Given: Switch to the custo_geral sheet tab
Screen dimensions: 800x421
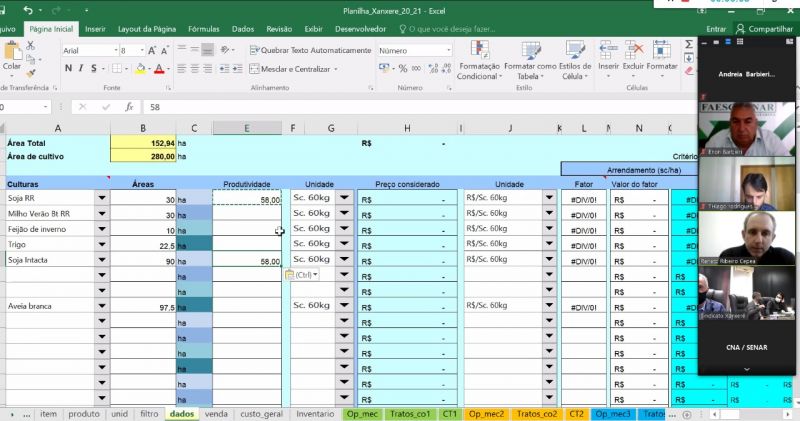Looking at the screenshot, I should click(x=261, y=414).
